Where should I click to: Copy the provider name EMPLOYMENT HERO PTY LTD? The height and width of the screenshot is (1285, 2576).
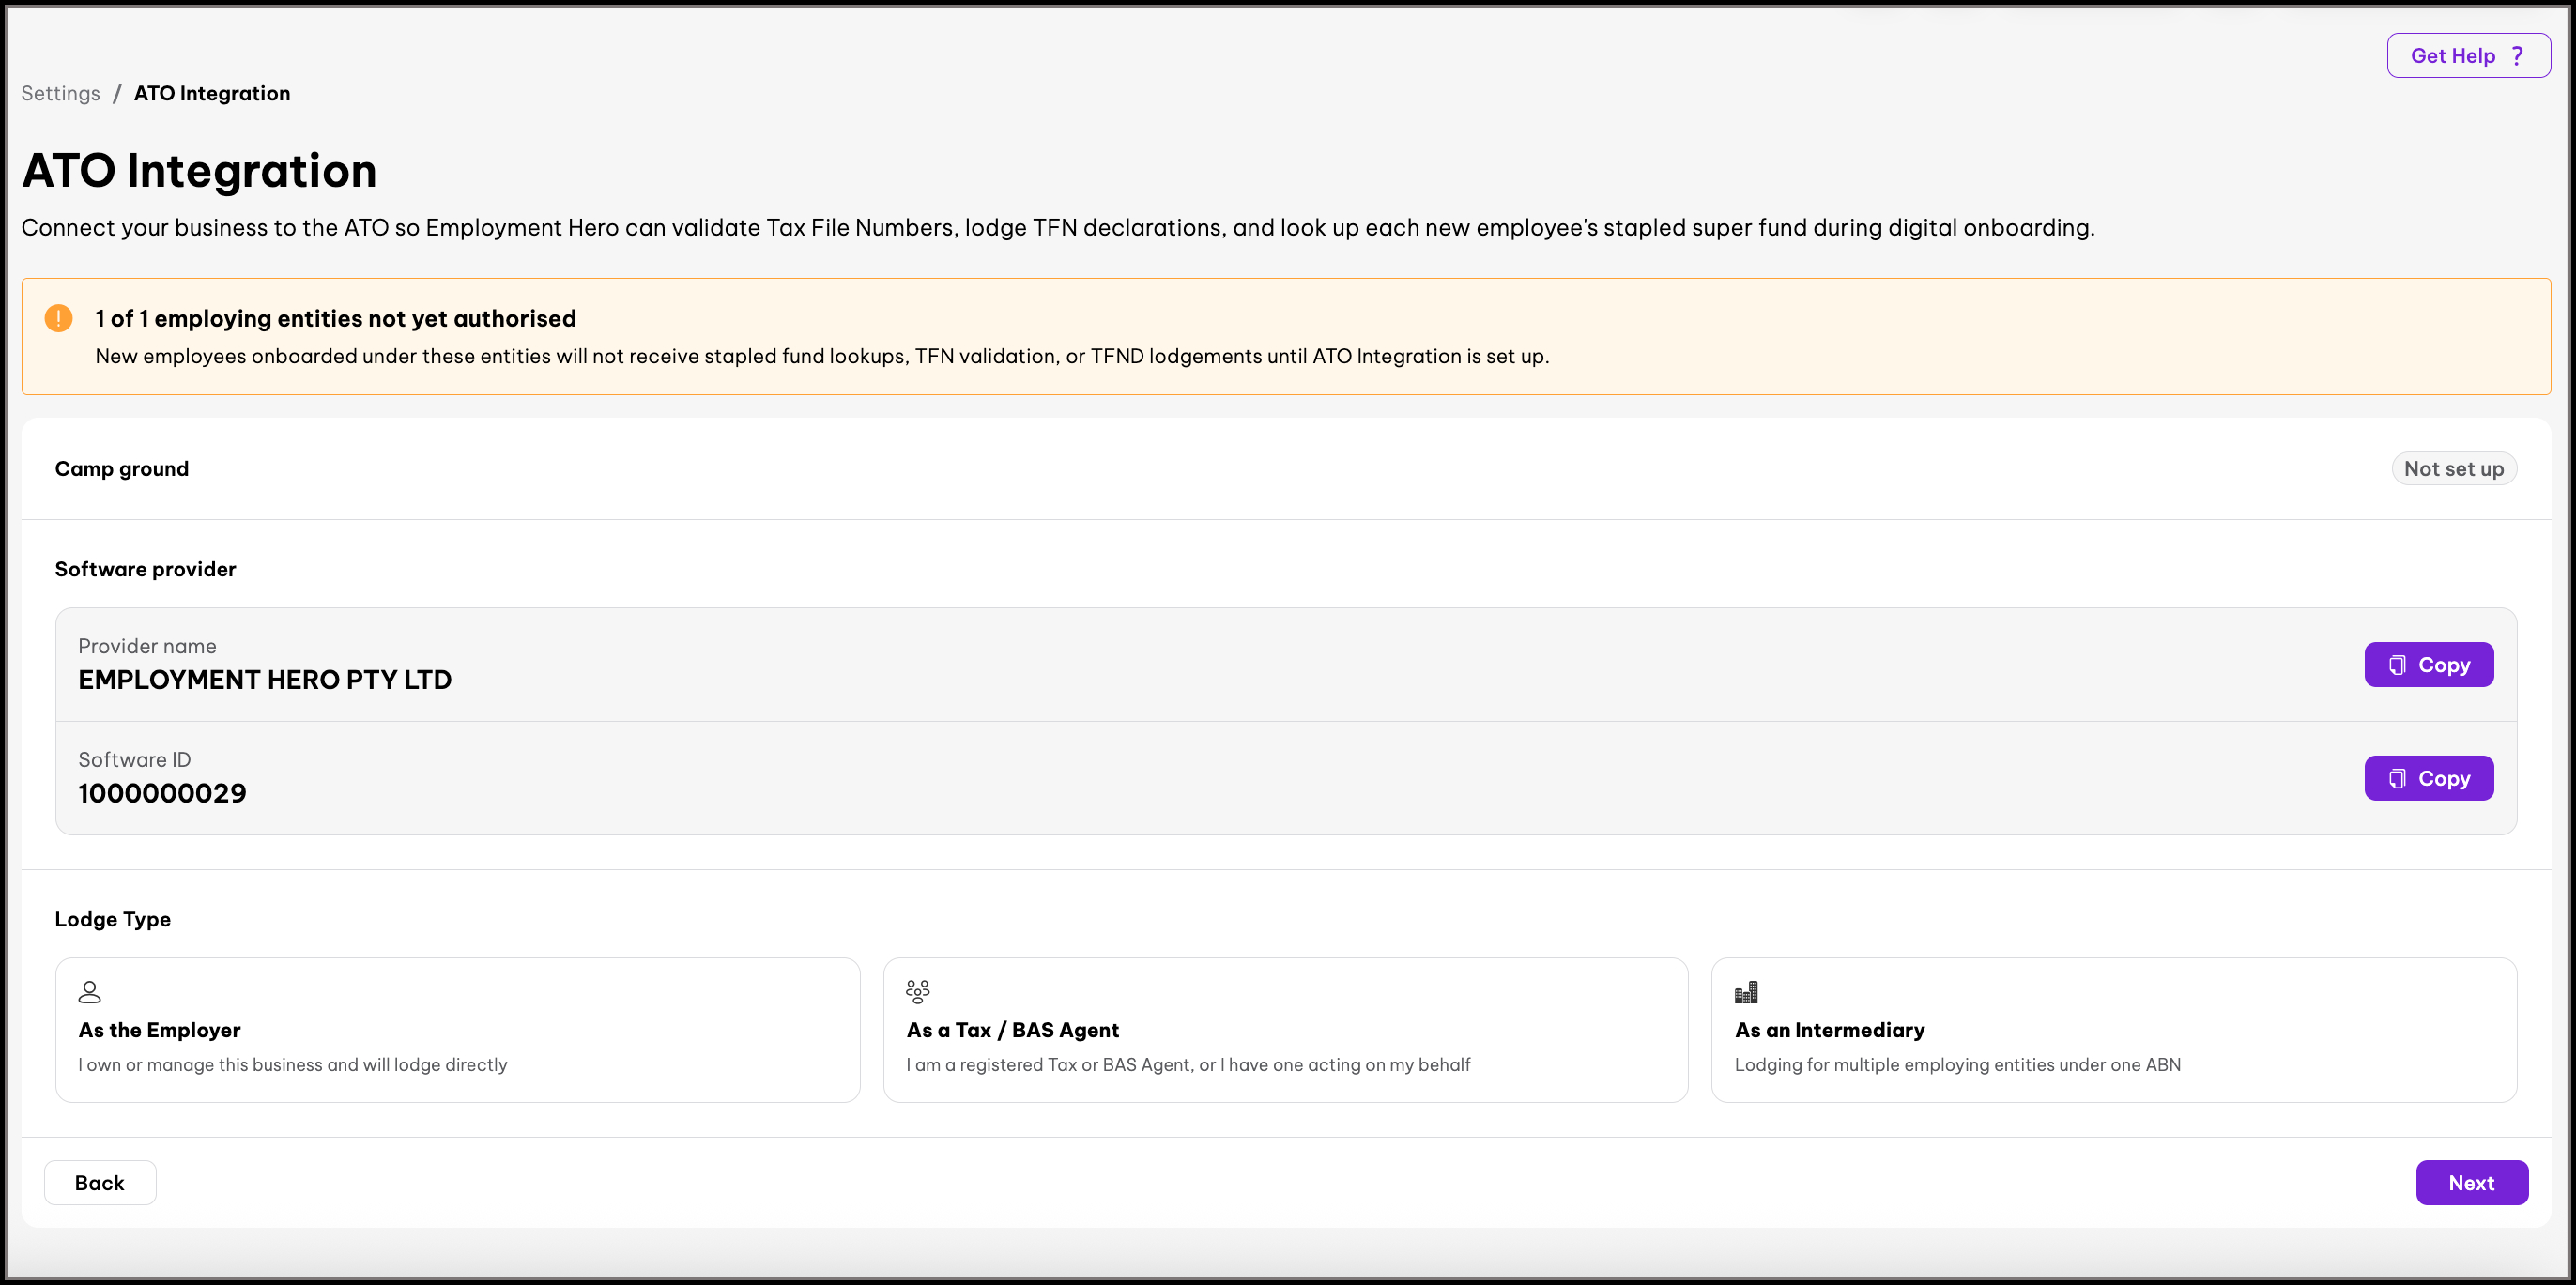point(2428,665)
